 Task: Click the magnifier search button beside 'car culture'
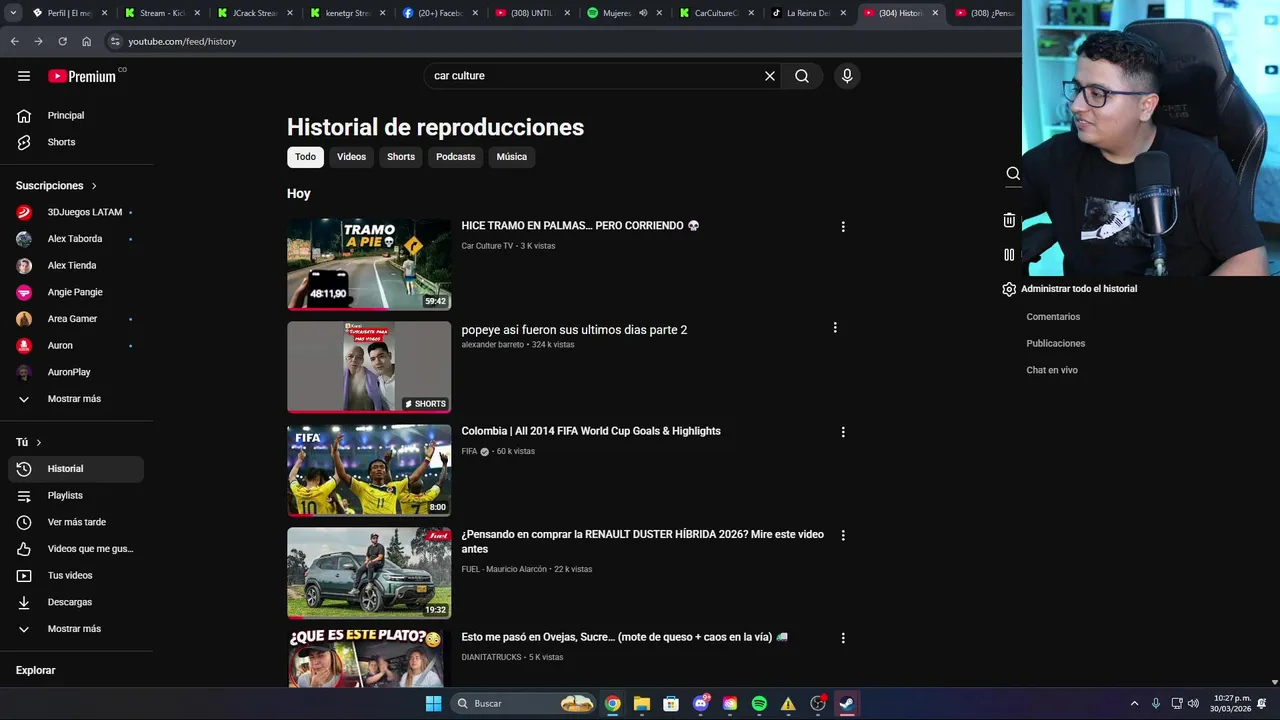(802, 76)
